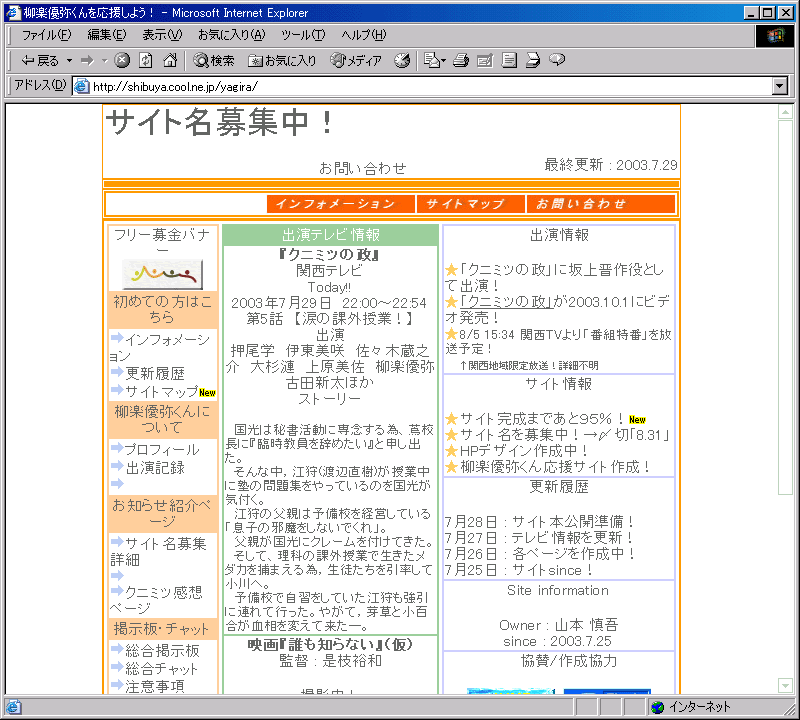
Task: Click the orange インフォメーション nav button
Action: 340,204
